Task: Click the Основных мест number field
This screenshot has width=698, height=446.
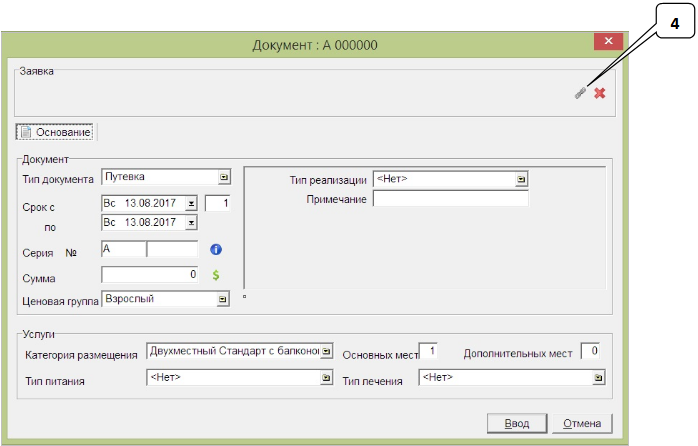Action: coord(428,351)
